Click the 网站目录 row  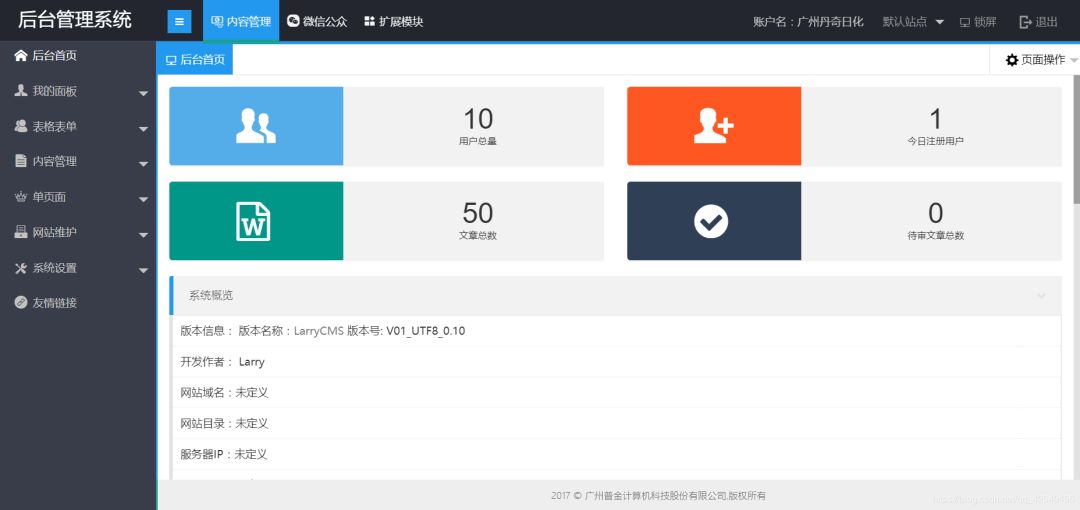[616, 423]
